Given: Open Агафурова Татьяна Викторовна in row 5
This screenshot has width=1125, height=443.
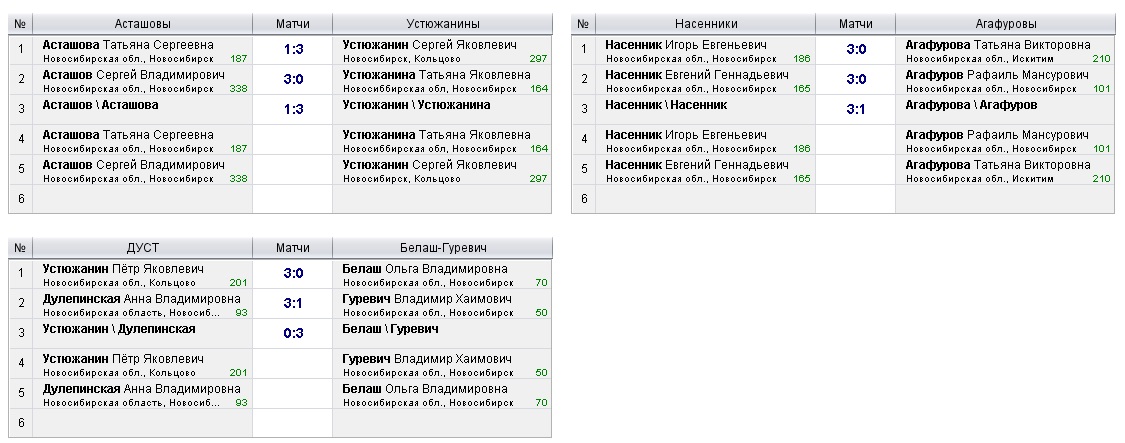Looking at the screenshot, I should [997, 165].
